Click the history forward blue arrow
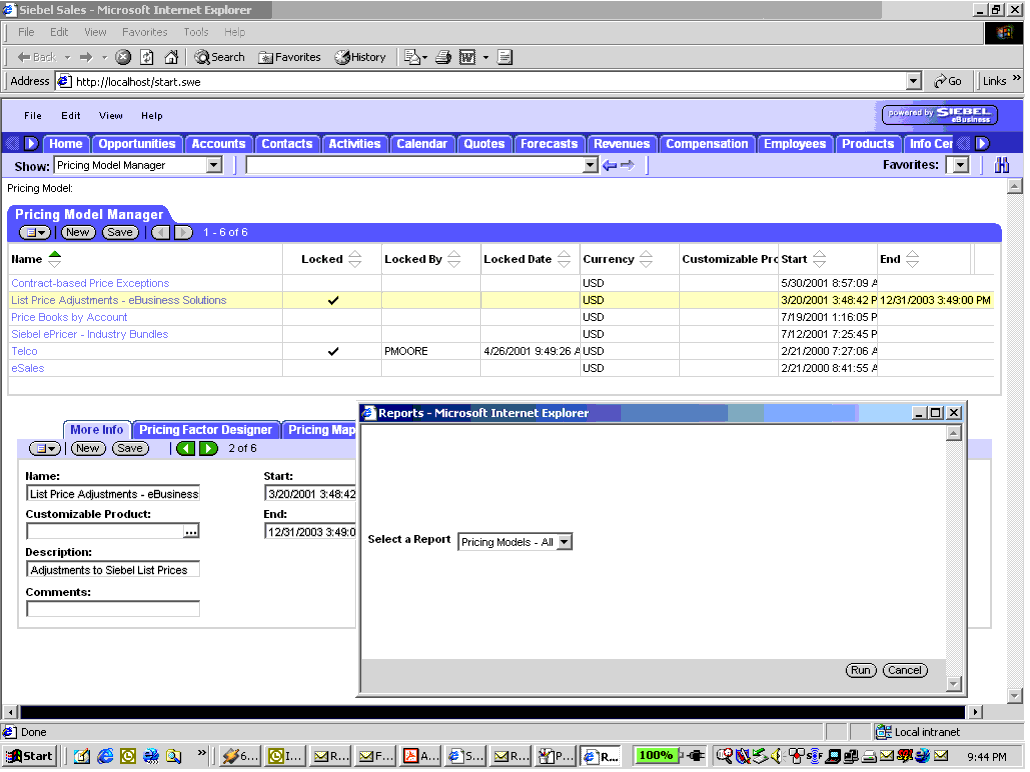Viewport: 1030px width, 772px height. click(627, 165)
